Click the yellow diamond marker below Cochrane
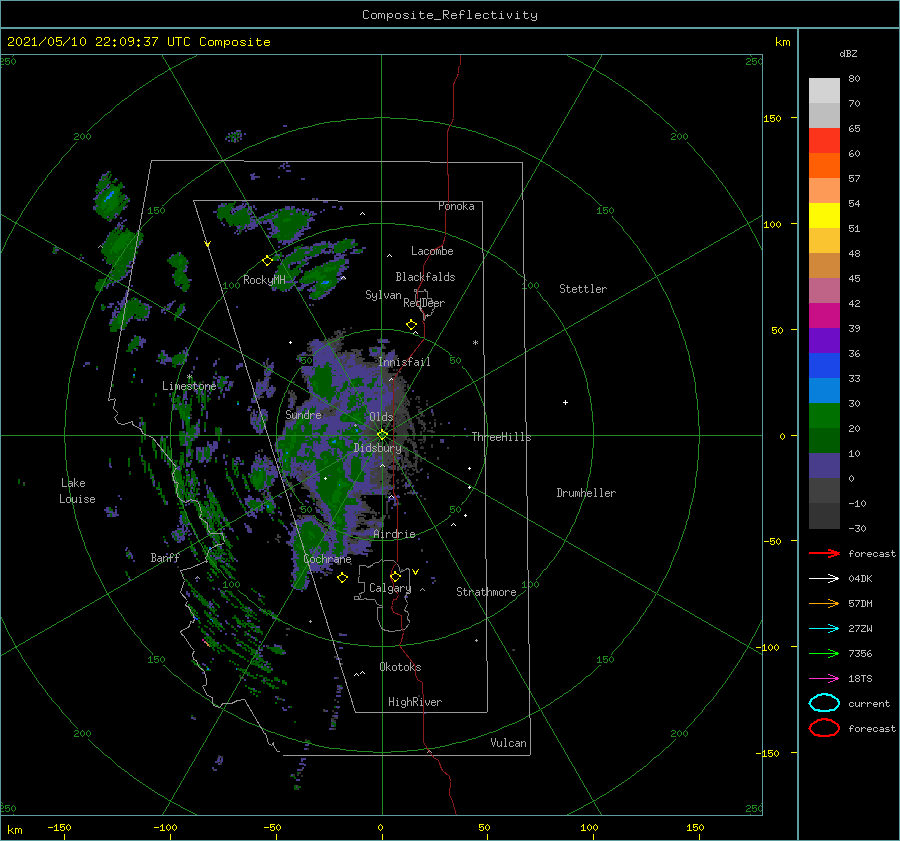Image resolution: width=900 pixels, height=841 pixels. 342,578
